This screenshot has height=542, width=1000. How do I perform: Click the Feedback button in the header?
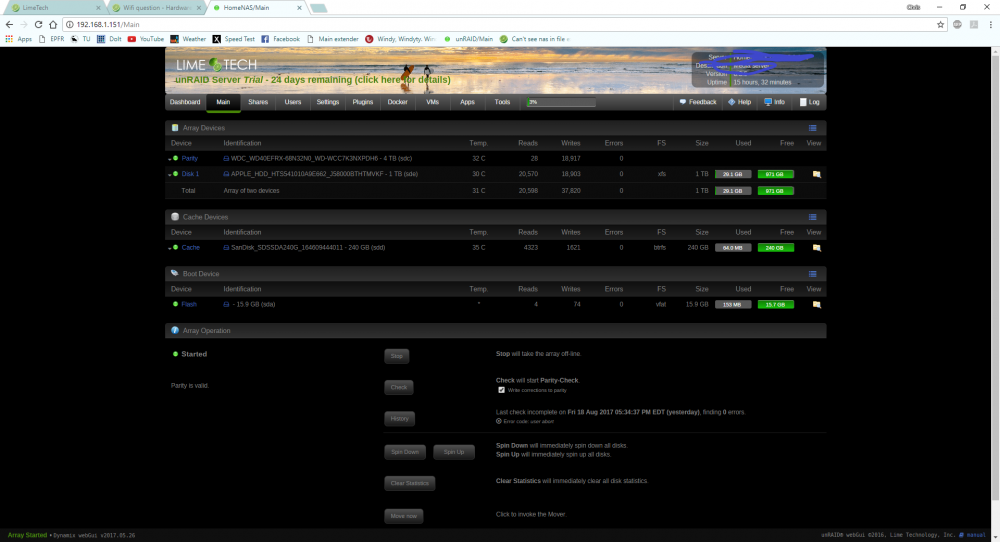(x=698, y=102)
